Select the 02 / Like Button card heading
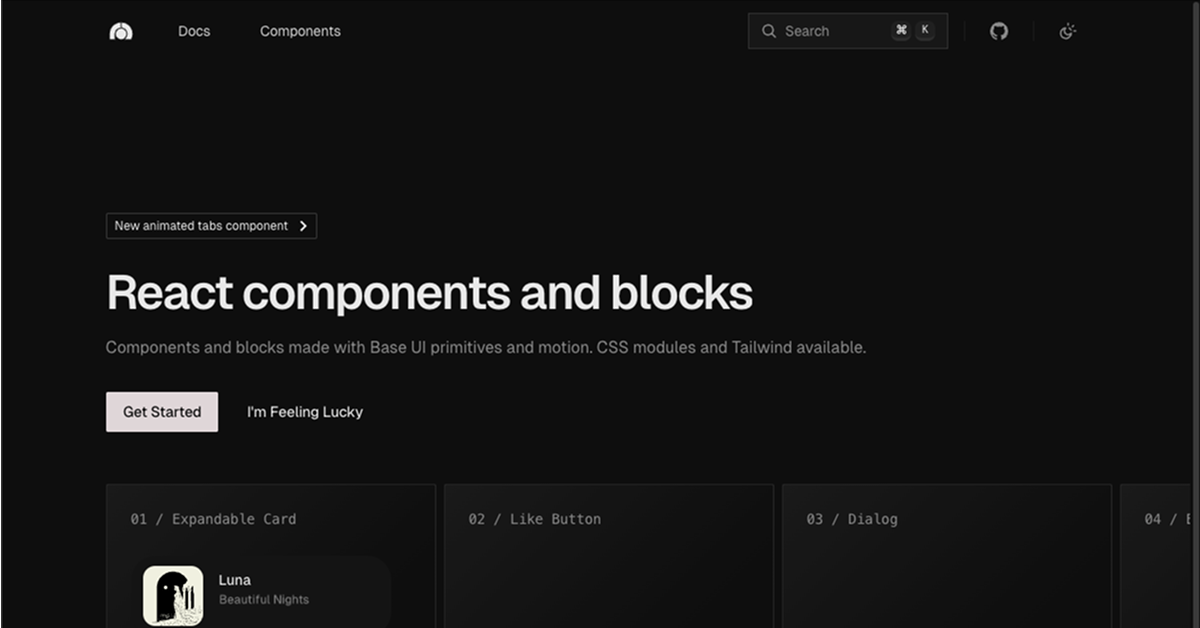Viewport: 1200px width, 628px height. [x=534, y=519]
